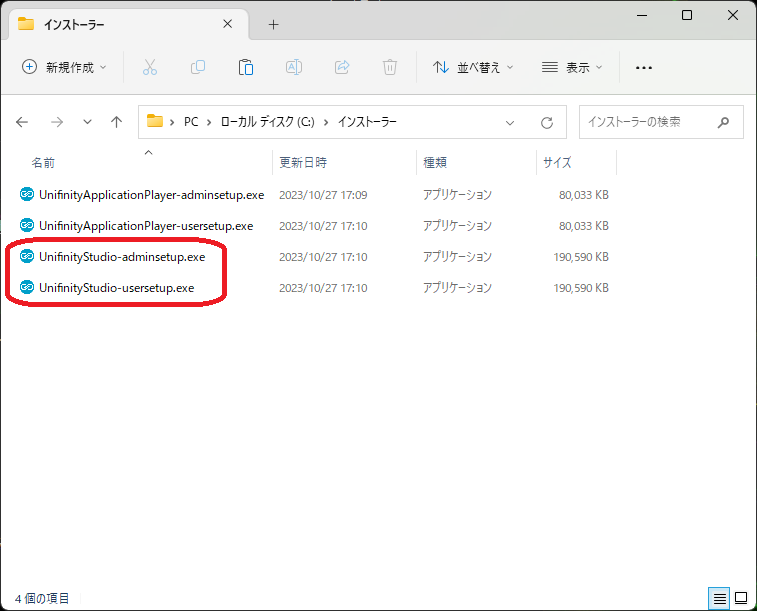Select UnifinityStudio-adminsetup.exe file
The image size is (757, 611).
[121, 257]
